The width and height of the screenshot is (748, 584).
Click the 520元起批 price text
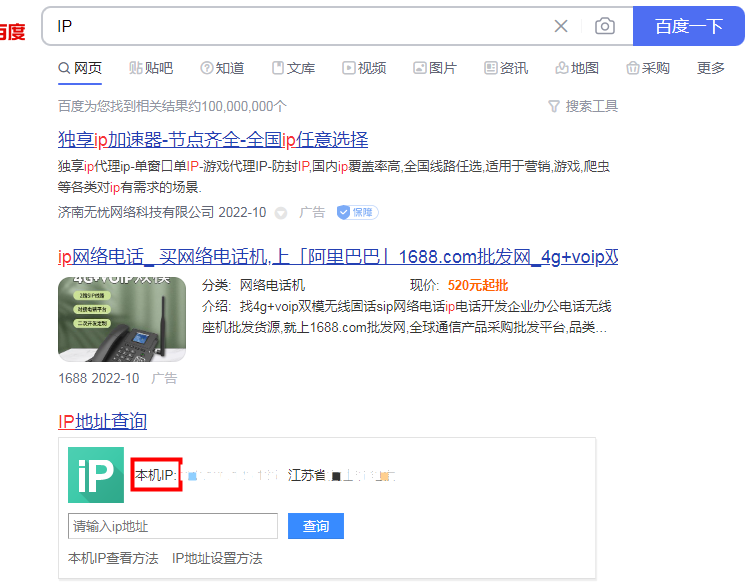click(x=478, y=285)
